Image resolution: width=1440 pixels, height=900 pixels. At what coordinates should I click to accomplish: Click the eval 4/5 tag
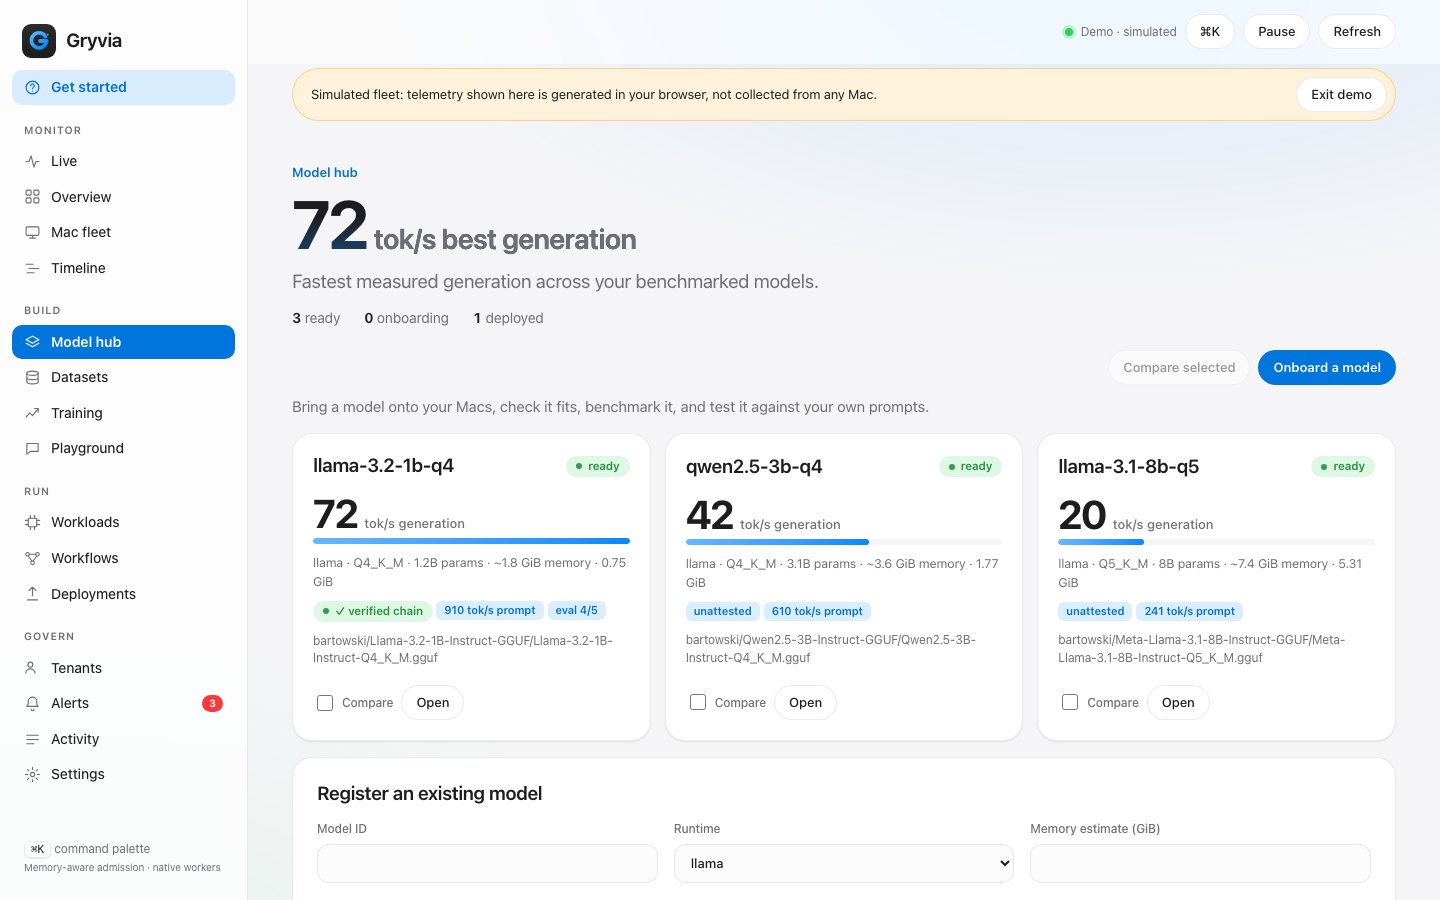coord(576,610)
